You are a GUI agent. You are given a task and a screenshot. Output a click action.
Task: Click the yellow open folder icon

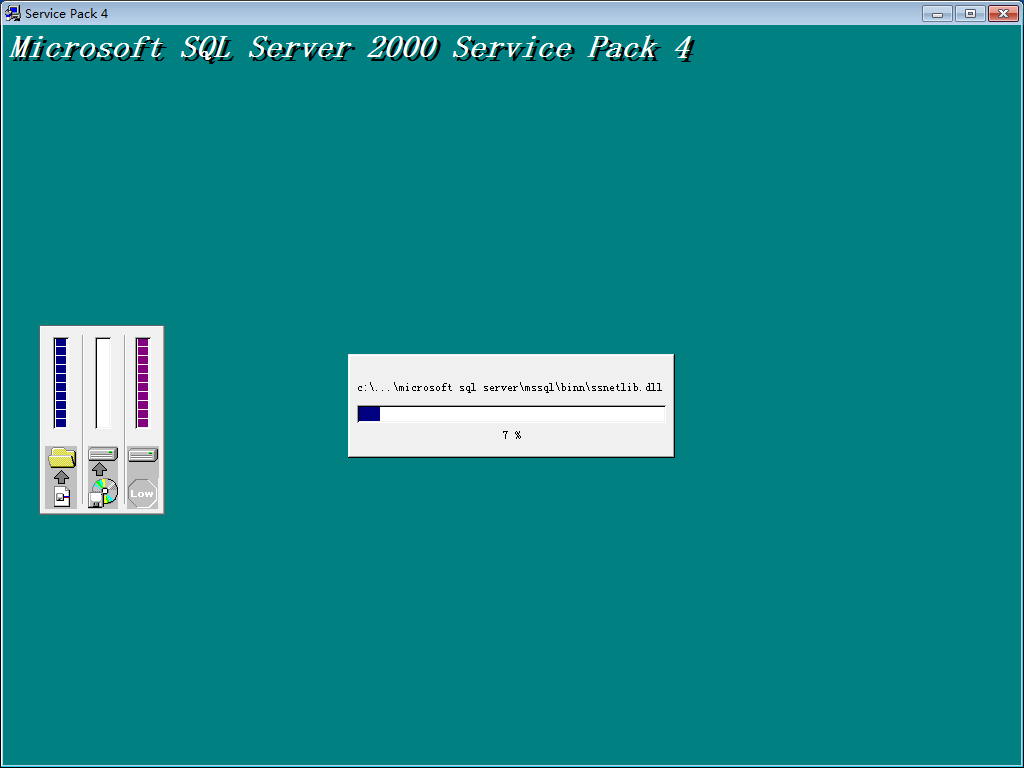click(61, 457)
